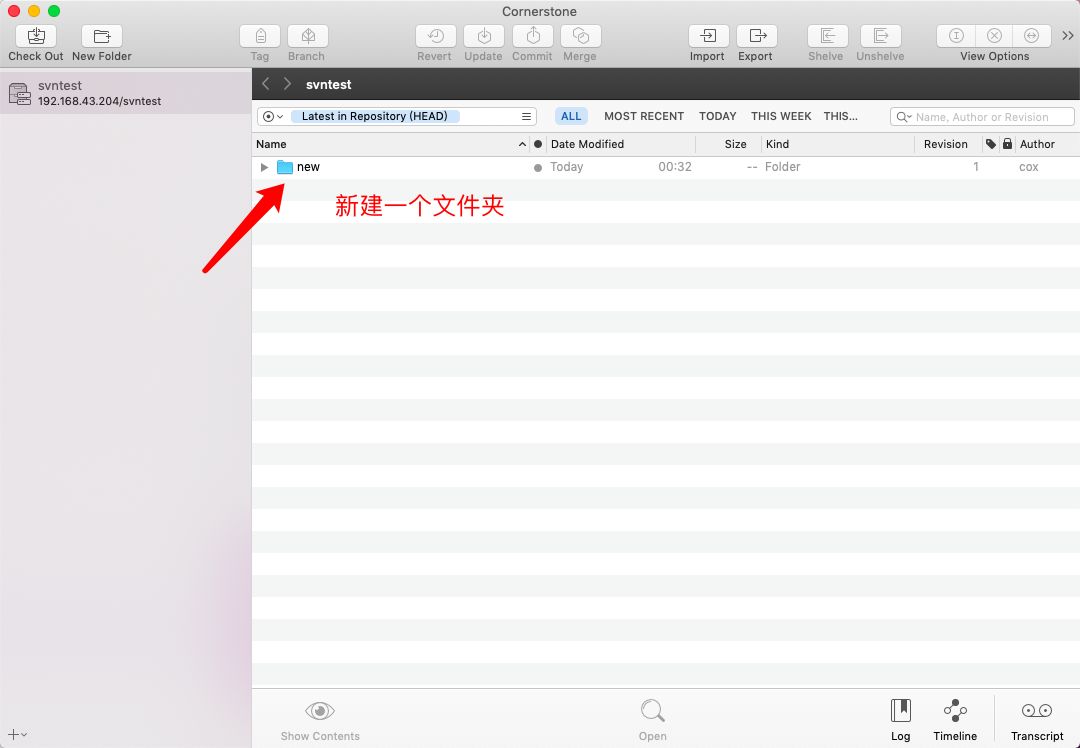Select the new folder icon
The height and width of the screenshot is (748, 1080).
coord(285,167)
